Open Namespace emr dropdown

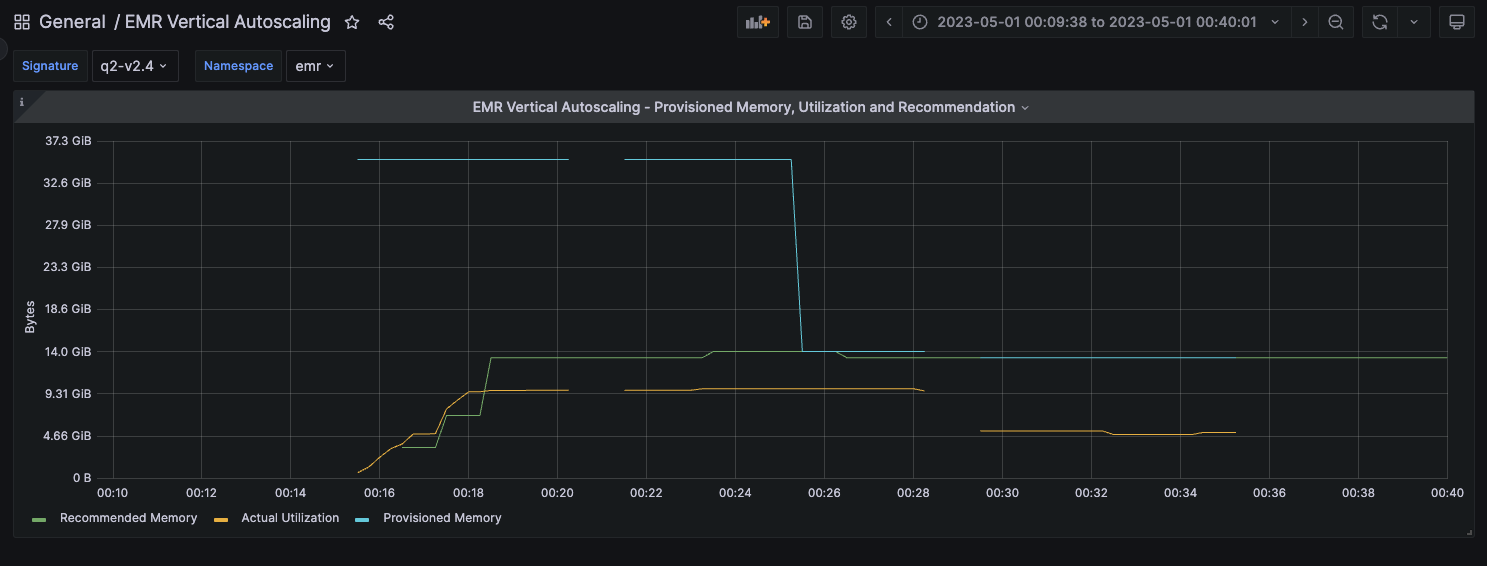[315, 66]
